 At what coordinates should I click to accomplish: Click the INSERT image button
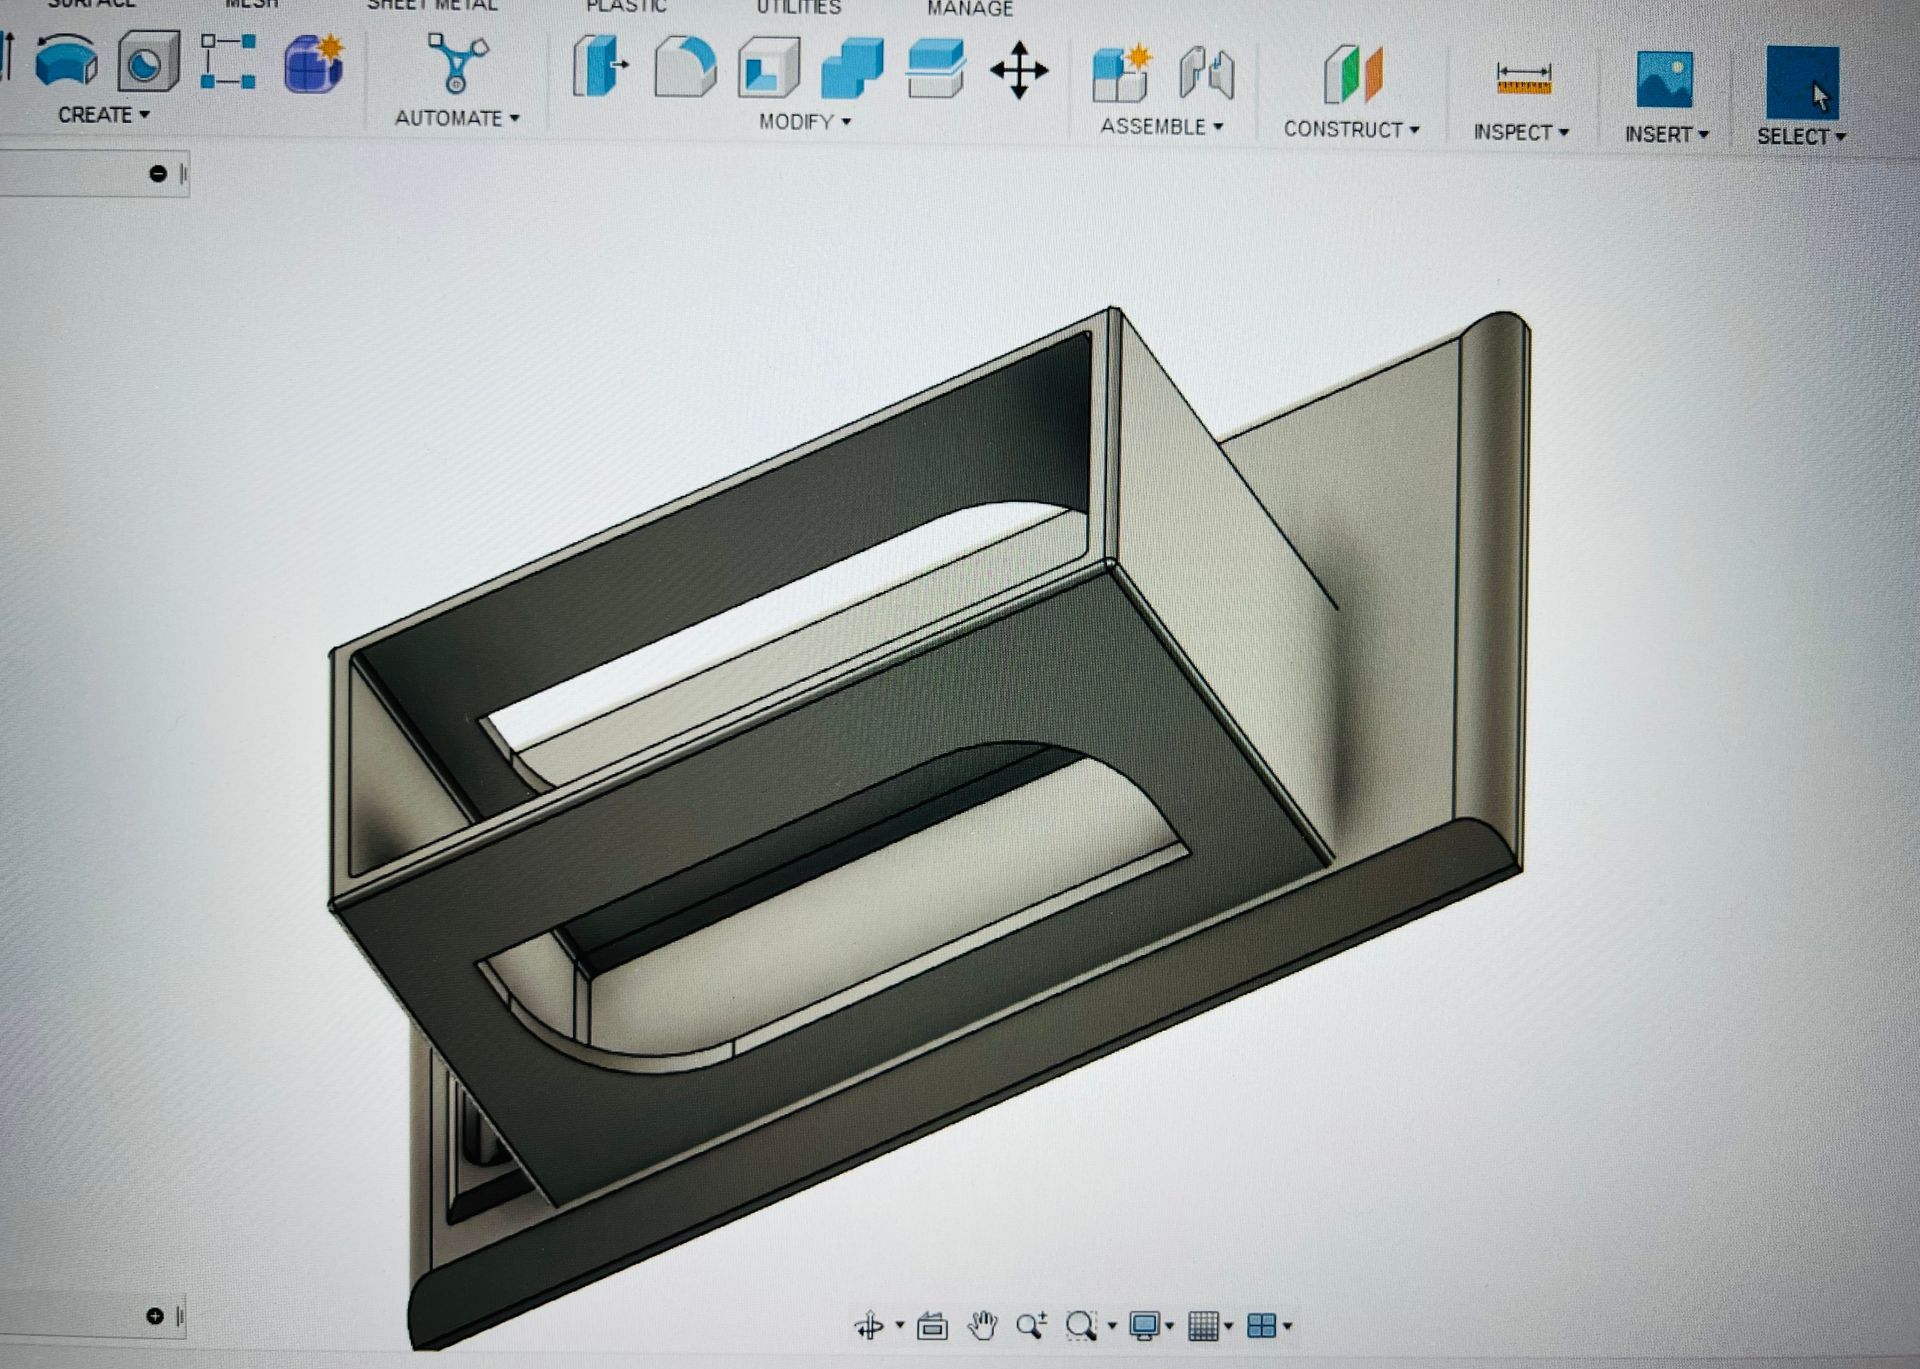click(1664, 80)
